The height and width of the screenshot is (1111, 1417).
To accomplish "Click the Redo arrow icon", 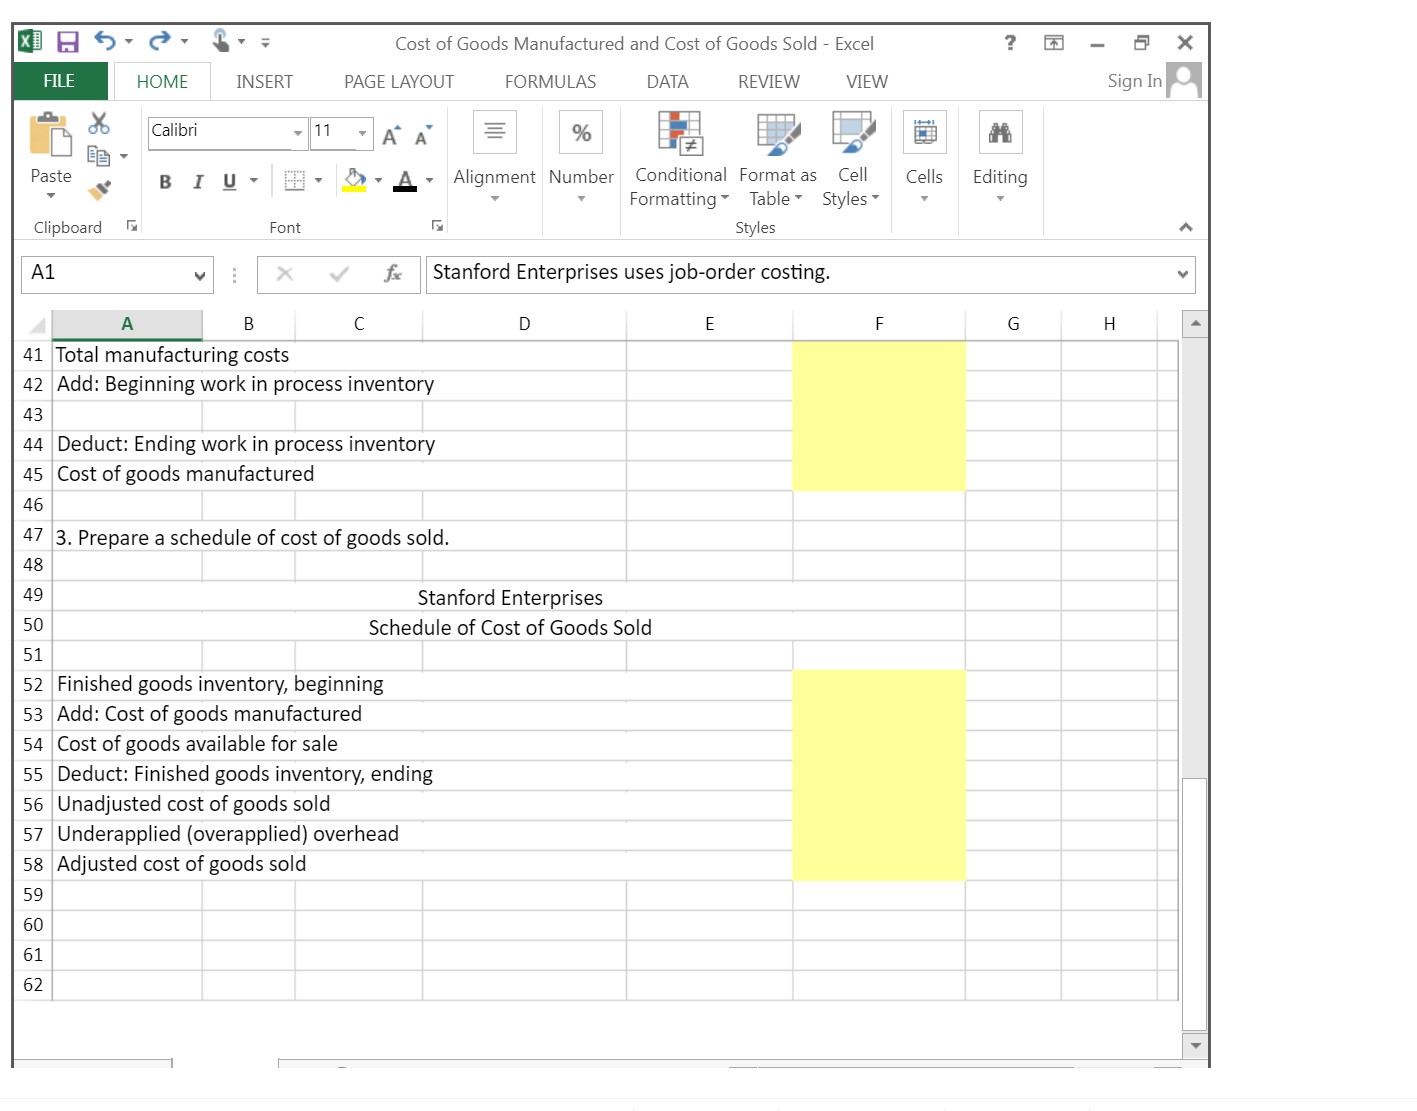I will pos(159,41).
